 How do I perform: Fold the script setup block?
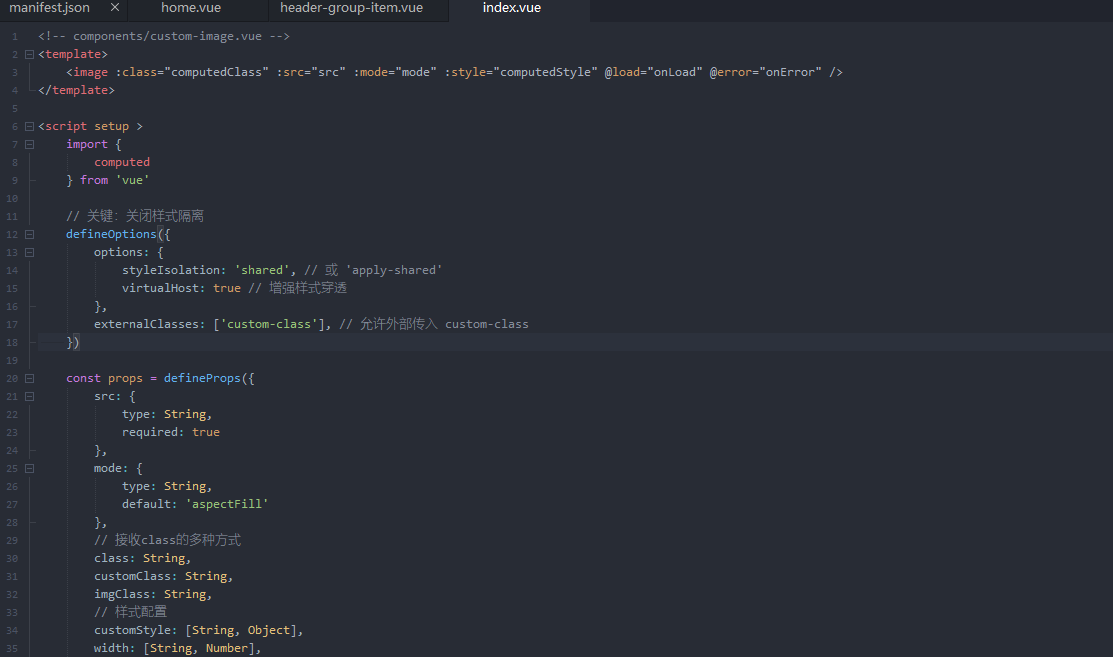[x=30, y=126]
